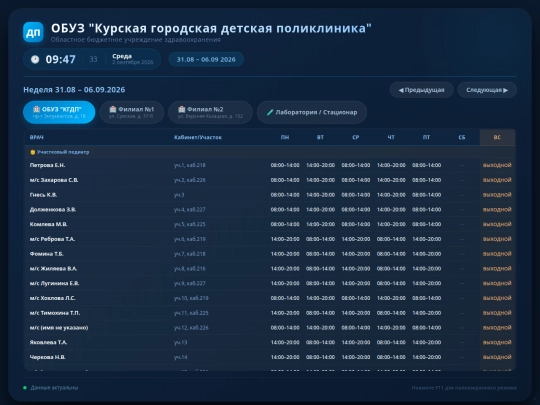Click the clock icon beside 09:47
The height and width of the screenshot is (405, 540).
(35, 59)
